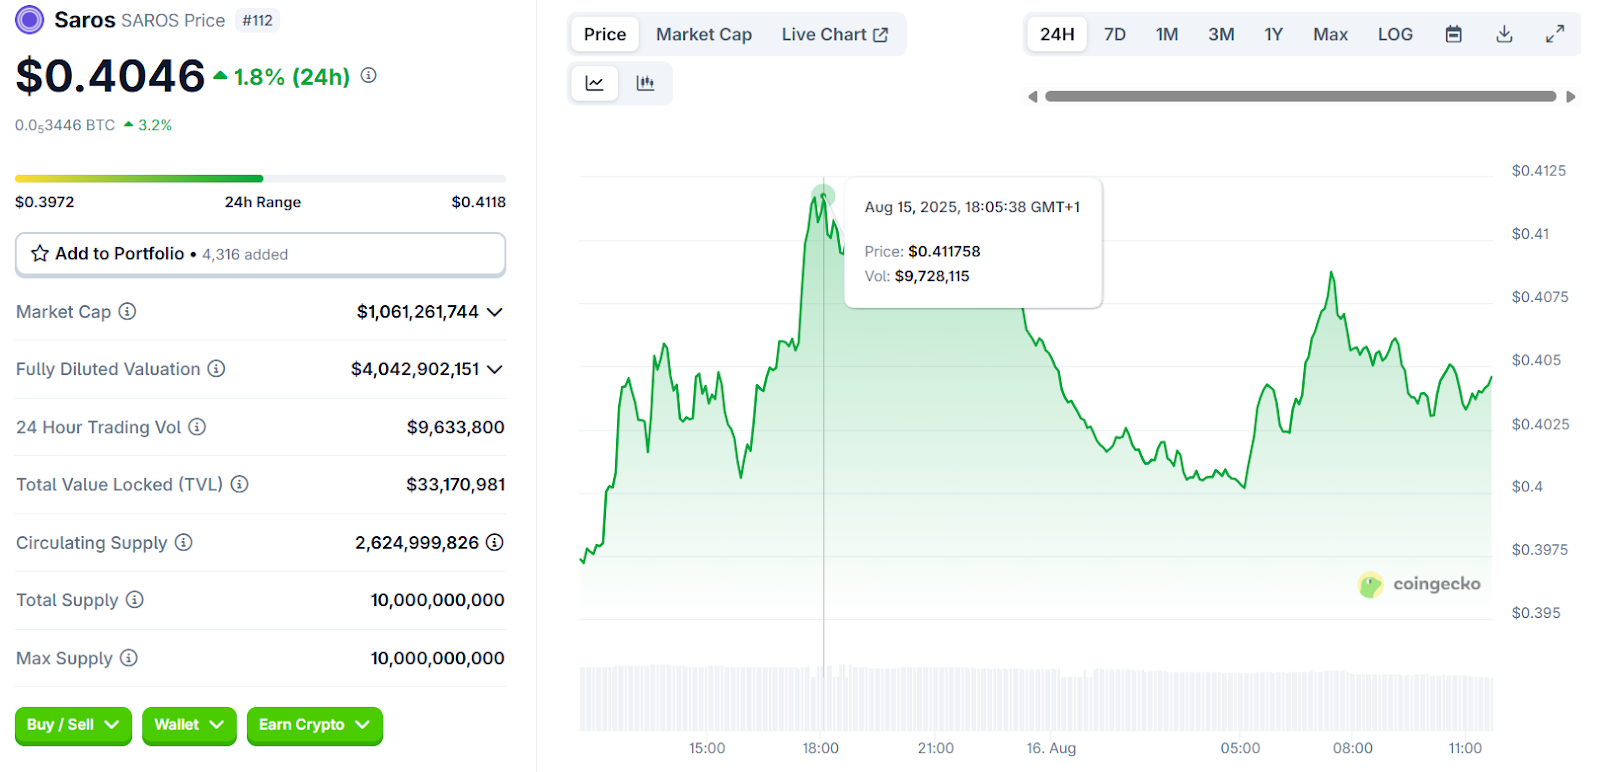This screenshot has height=772, width=1600.
Task: Switch to the Market Cap tab
Action: coord(703,34)
